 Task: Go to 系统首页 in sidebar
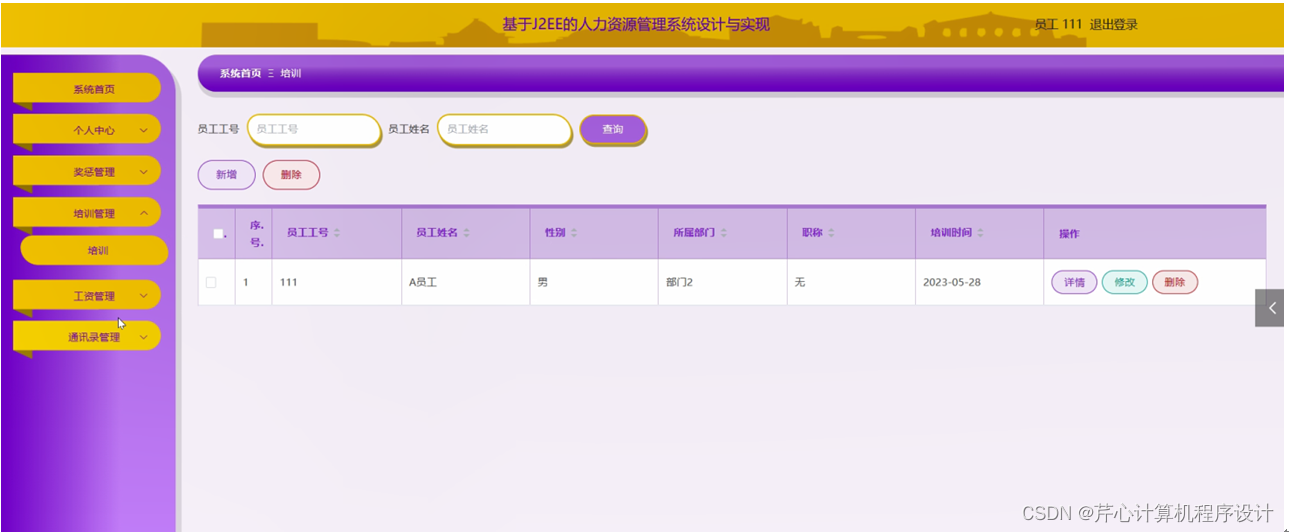pos(87,89)
